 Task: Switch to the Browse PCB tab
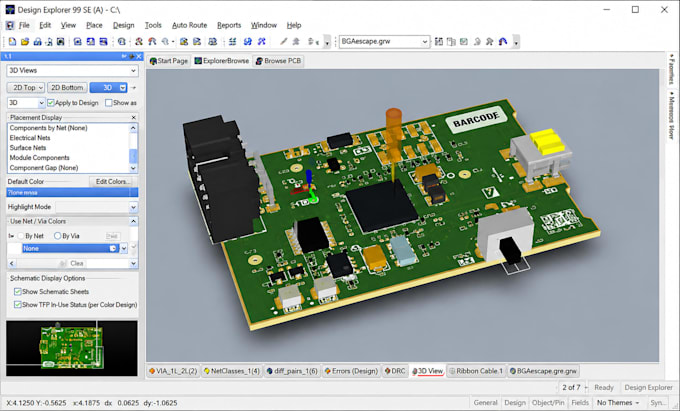278,61
